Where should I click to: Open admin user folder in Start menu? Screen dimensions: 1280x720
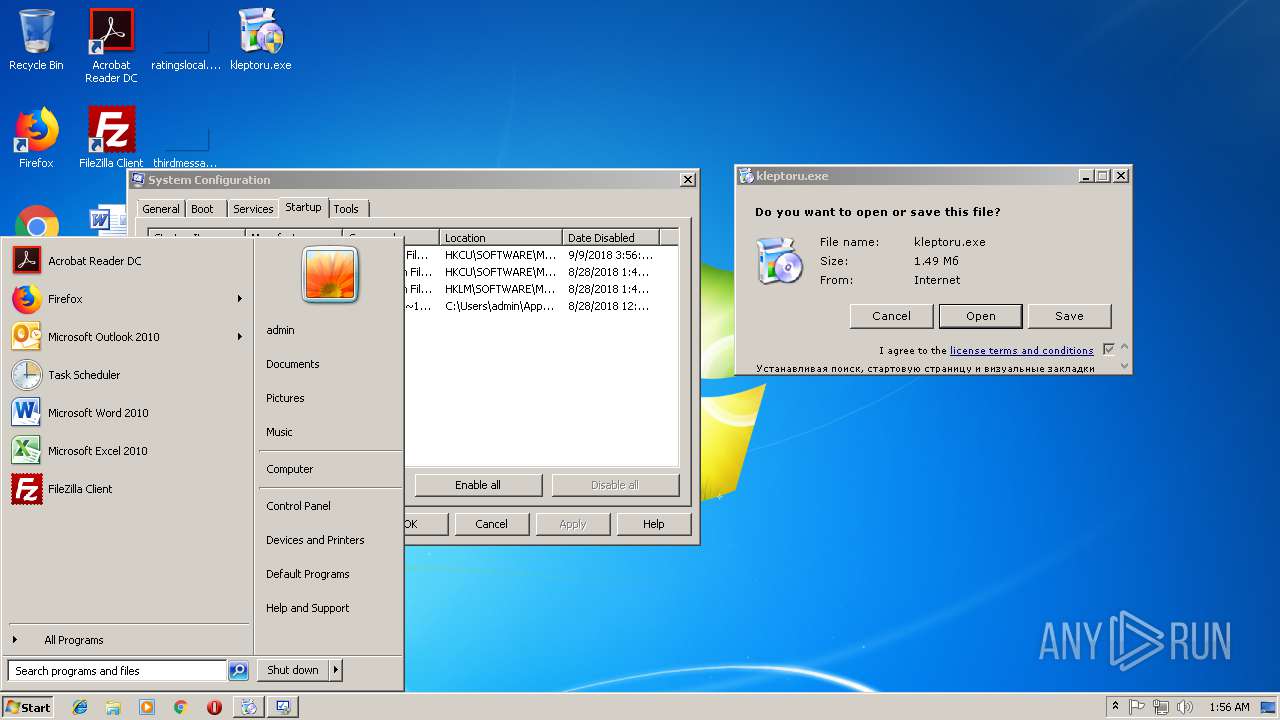[x=280, y=330]
